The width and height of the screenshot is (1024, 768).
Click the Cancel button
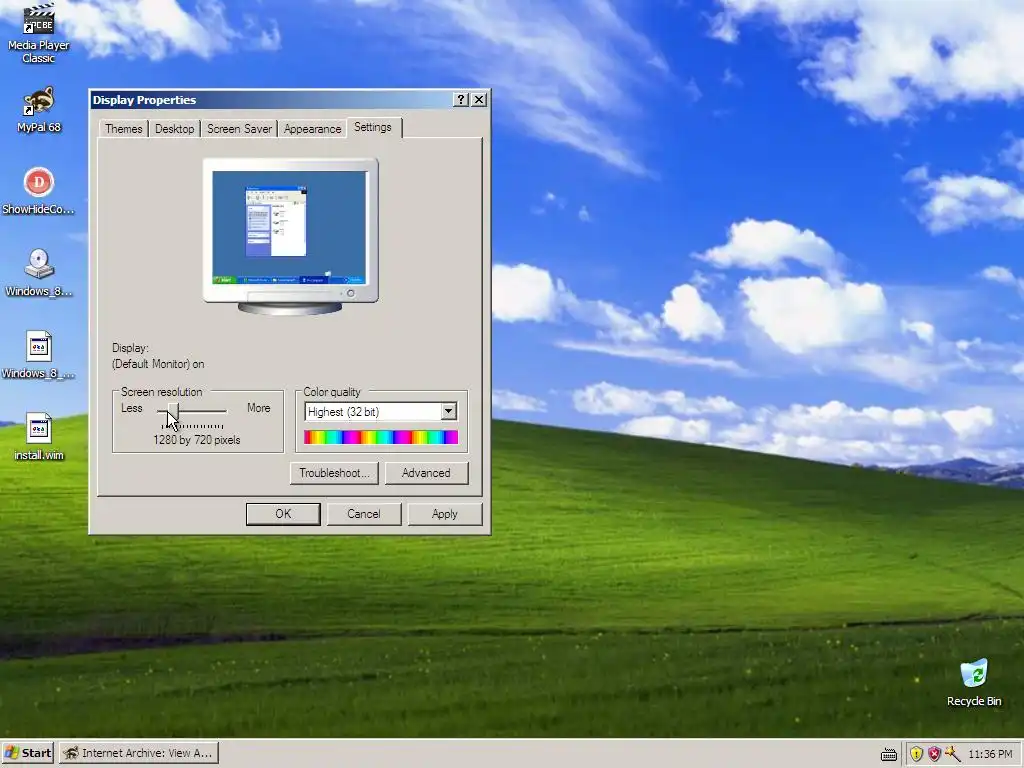[x=364, y=514]
